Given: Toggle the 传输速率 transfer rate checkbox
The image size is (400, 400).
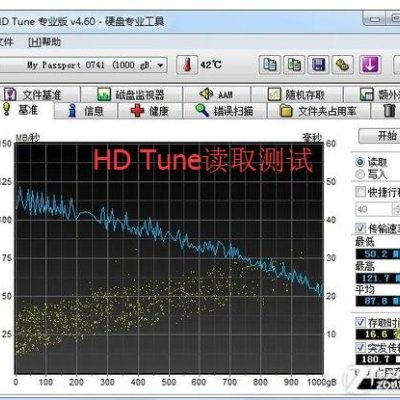Looking at the screenshot, I should (360, 228).
